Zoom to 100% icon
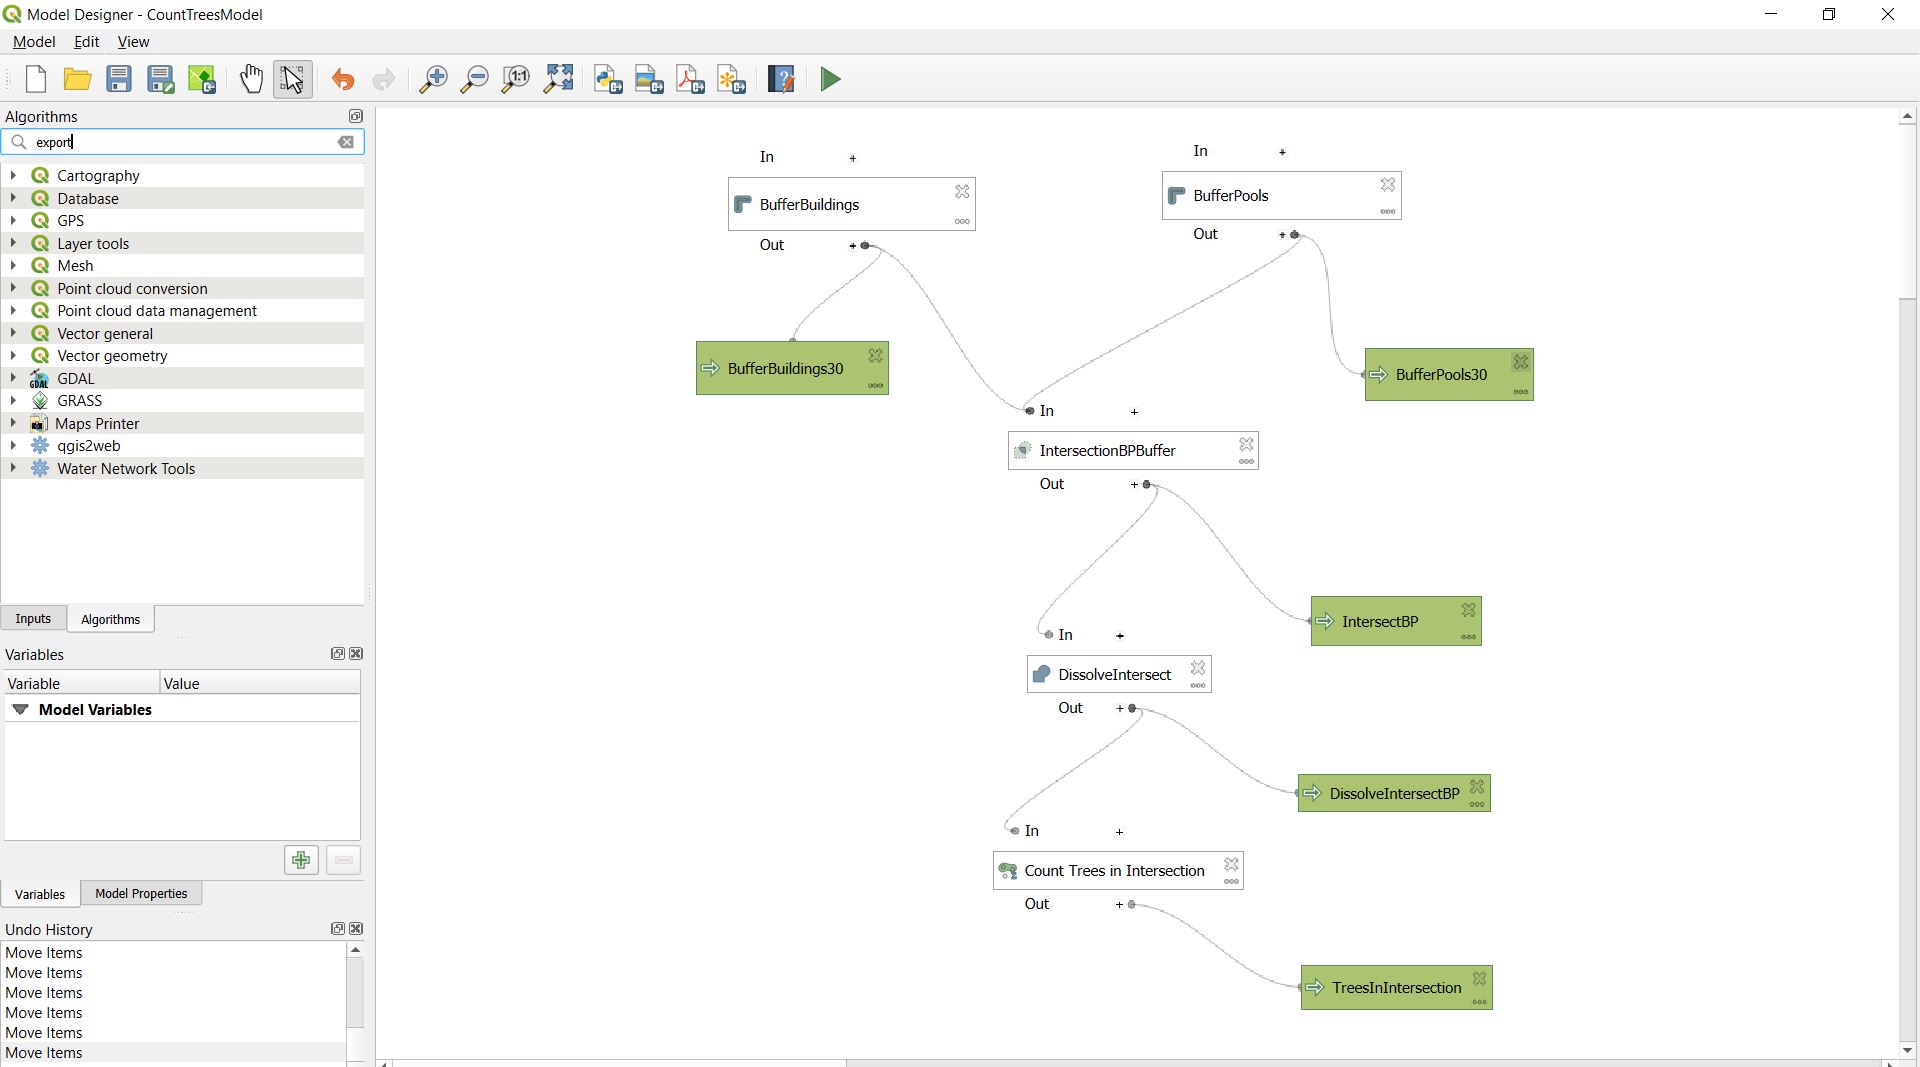Viewport: 1920px width, 1067px height. pyautogui.click(x=516, y=79)
